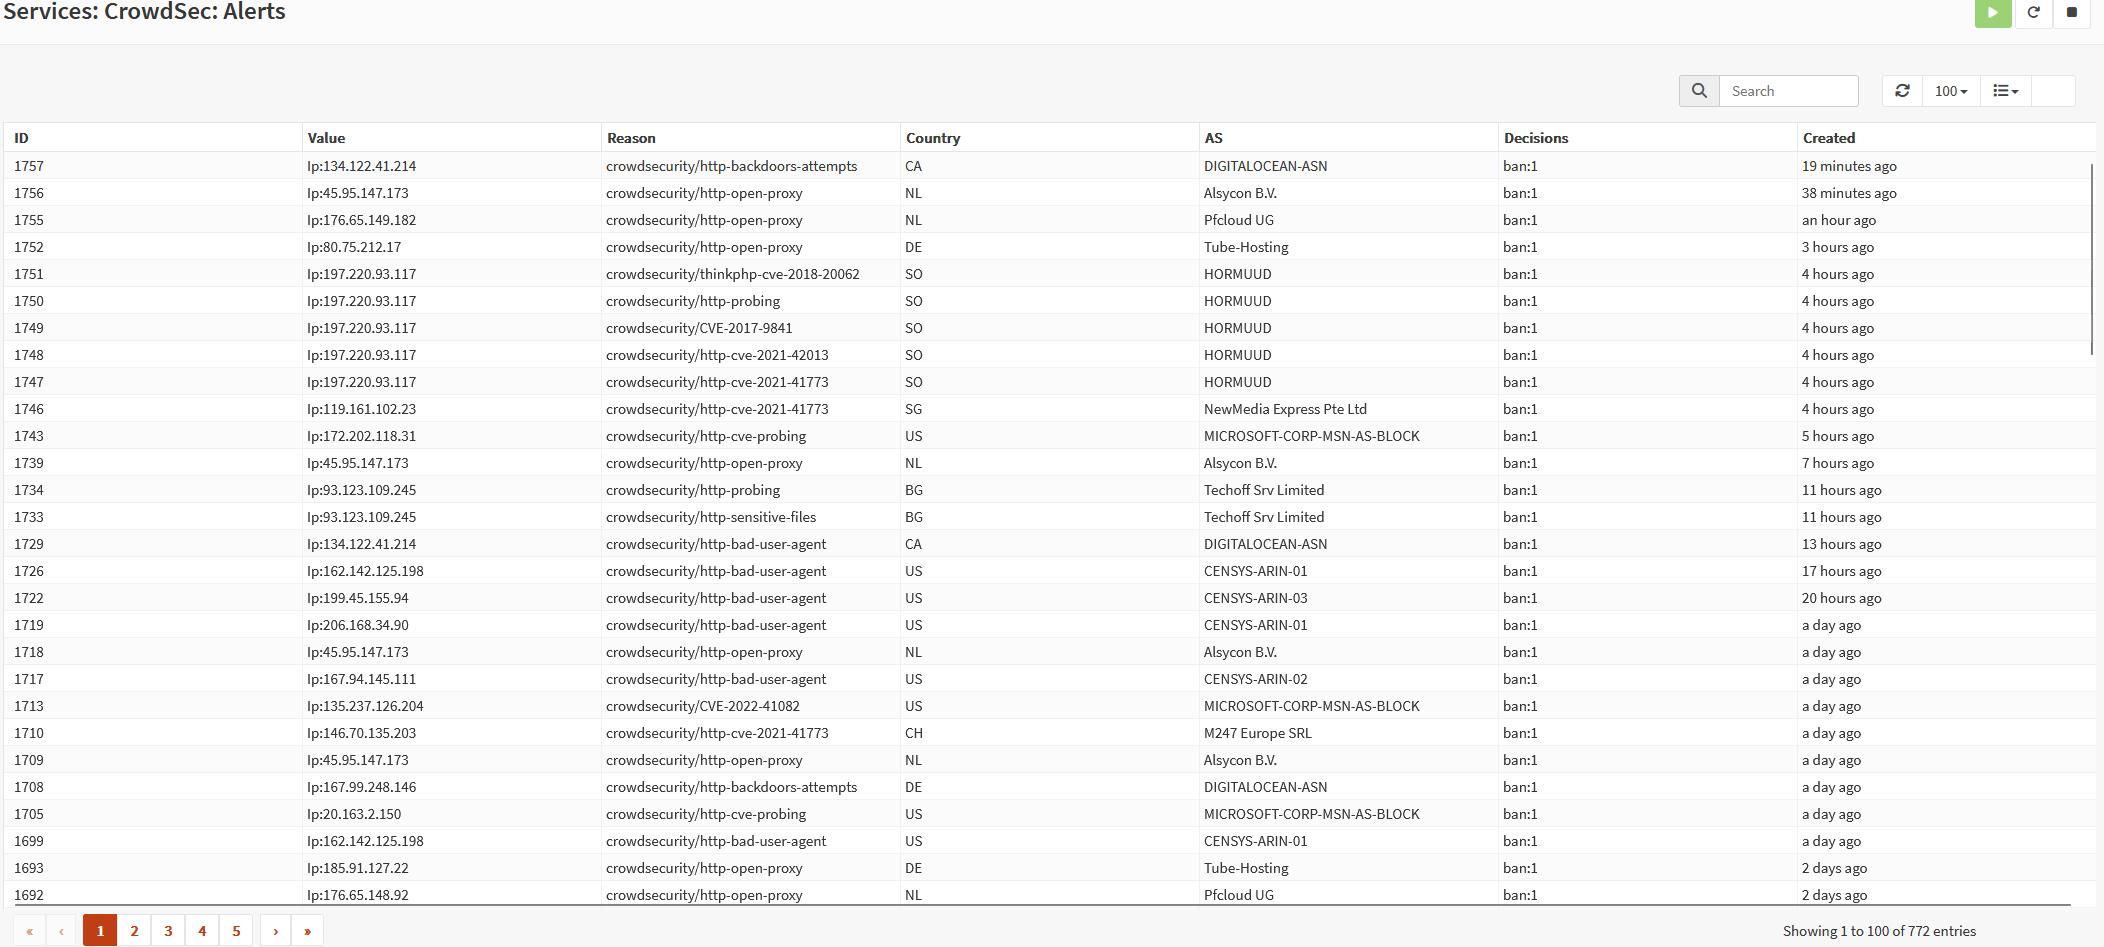Start the CrowdSec service with the play button

point(1992,13)
